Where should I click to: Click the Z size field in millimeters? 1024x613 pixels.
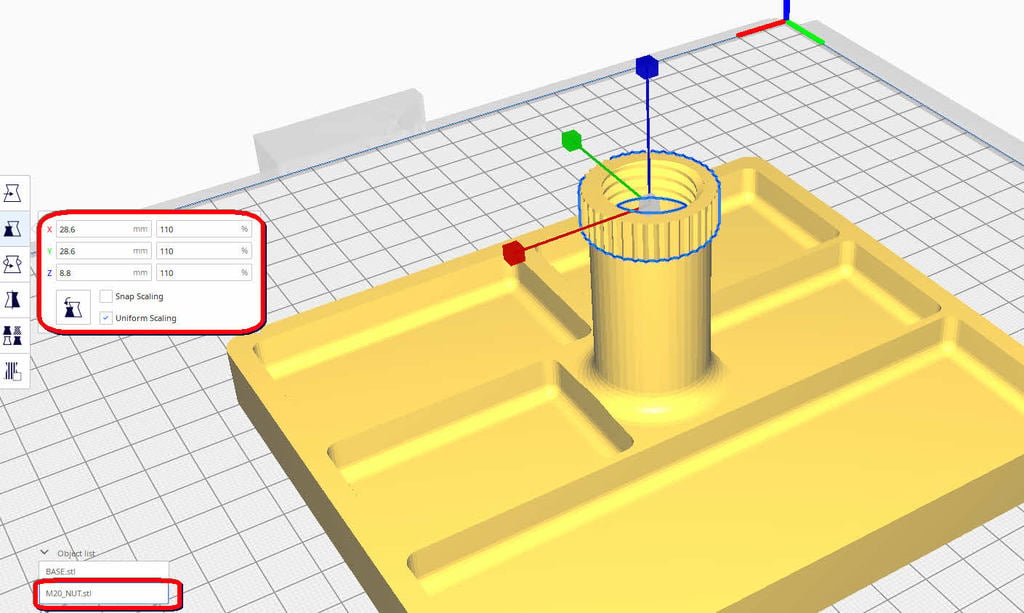pos(104,273)
